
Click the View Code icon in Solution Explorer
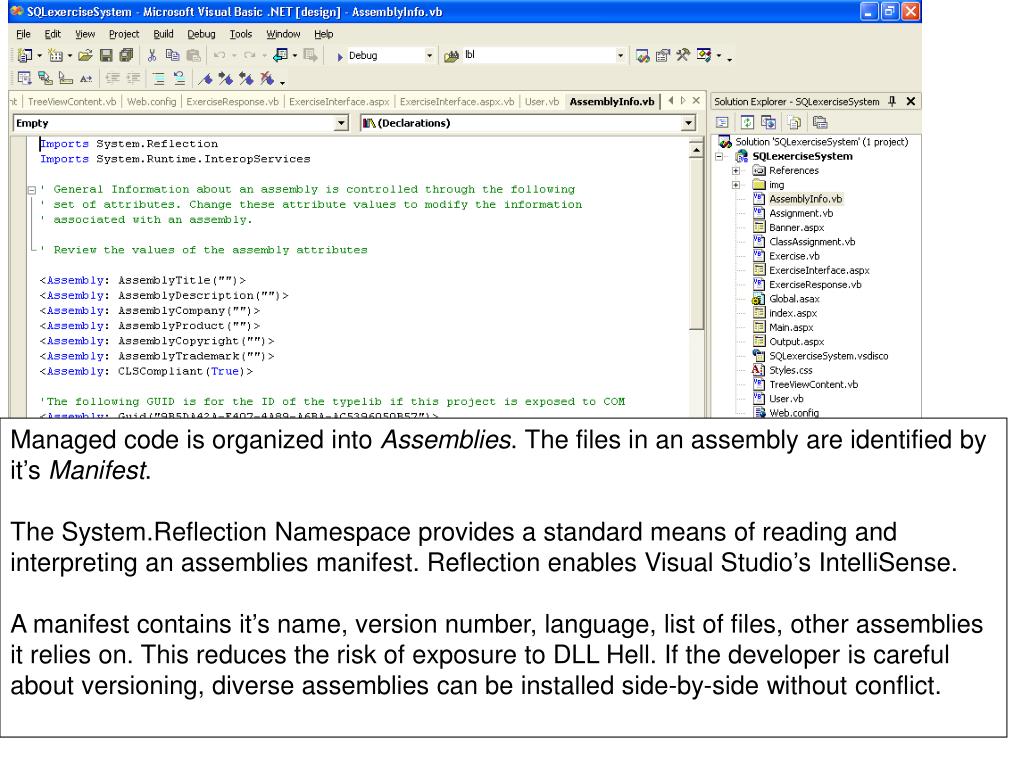click(x=722, y=122)
